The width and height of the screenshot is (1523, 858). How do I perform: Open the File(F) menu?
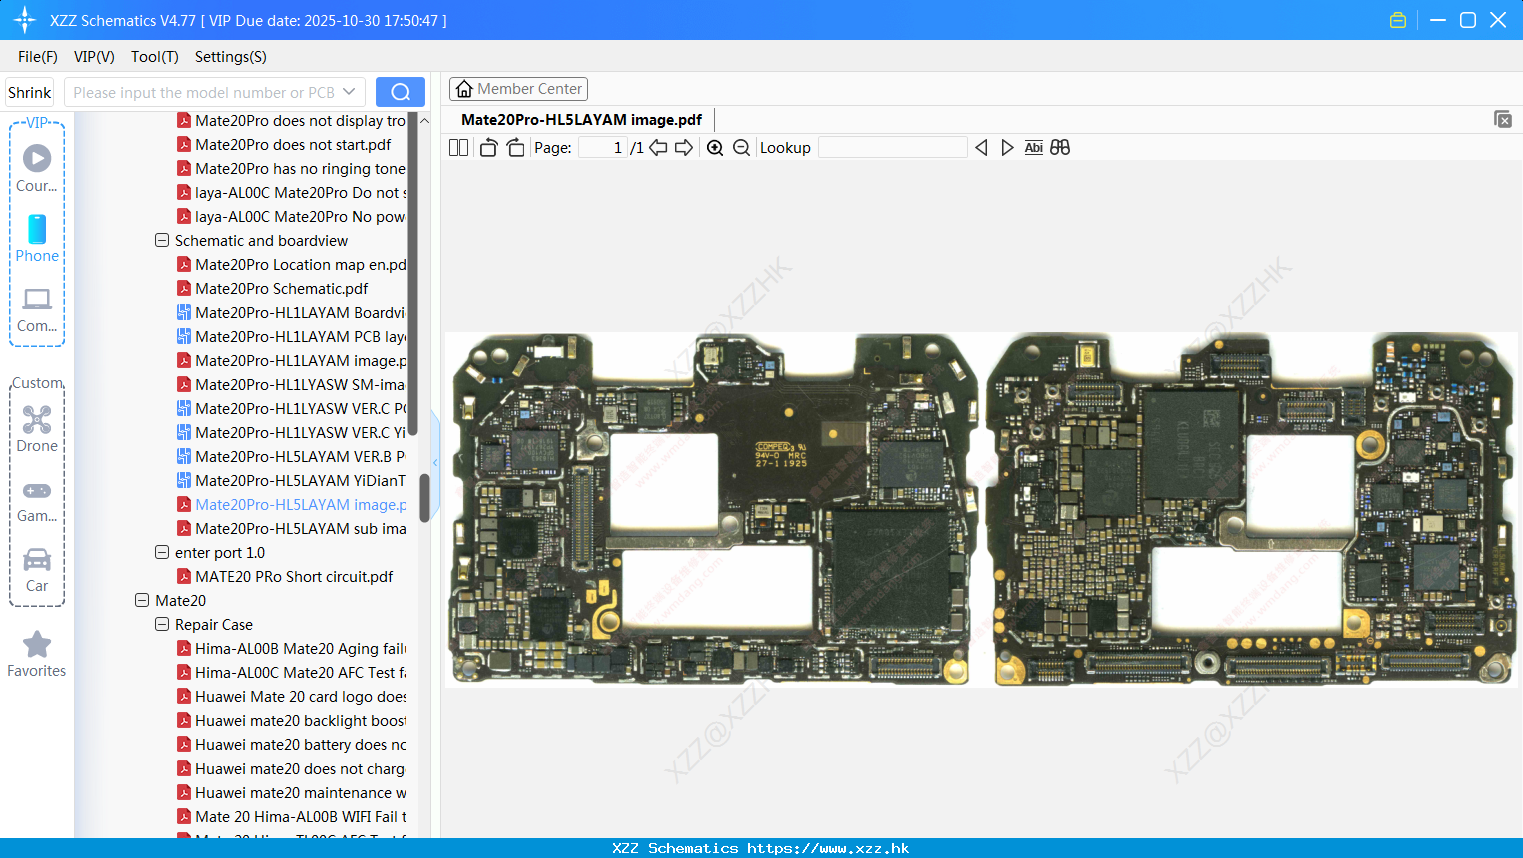(x=38, y=57)
